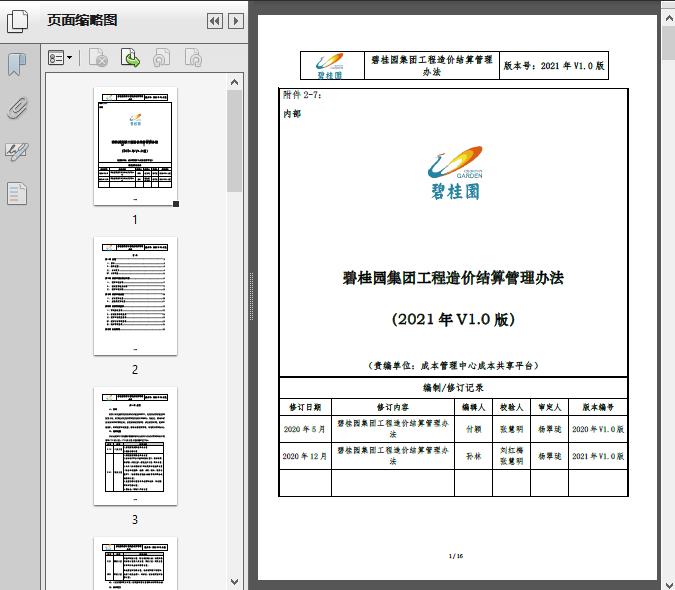The width and height of the screenshot is (675, 590).
Task: Select page 3 thumbnail
Action: coord(135,446)
